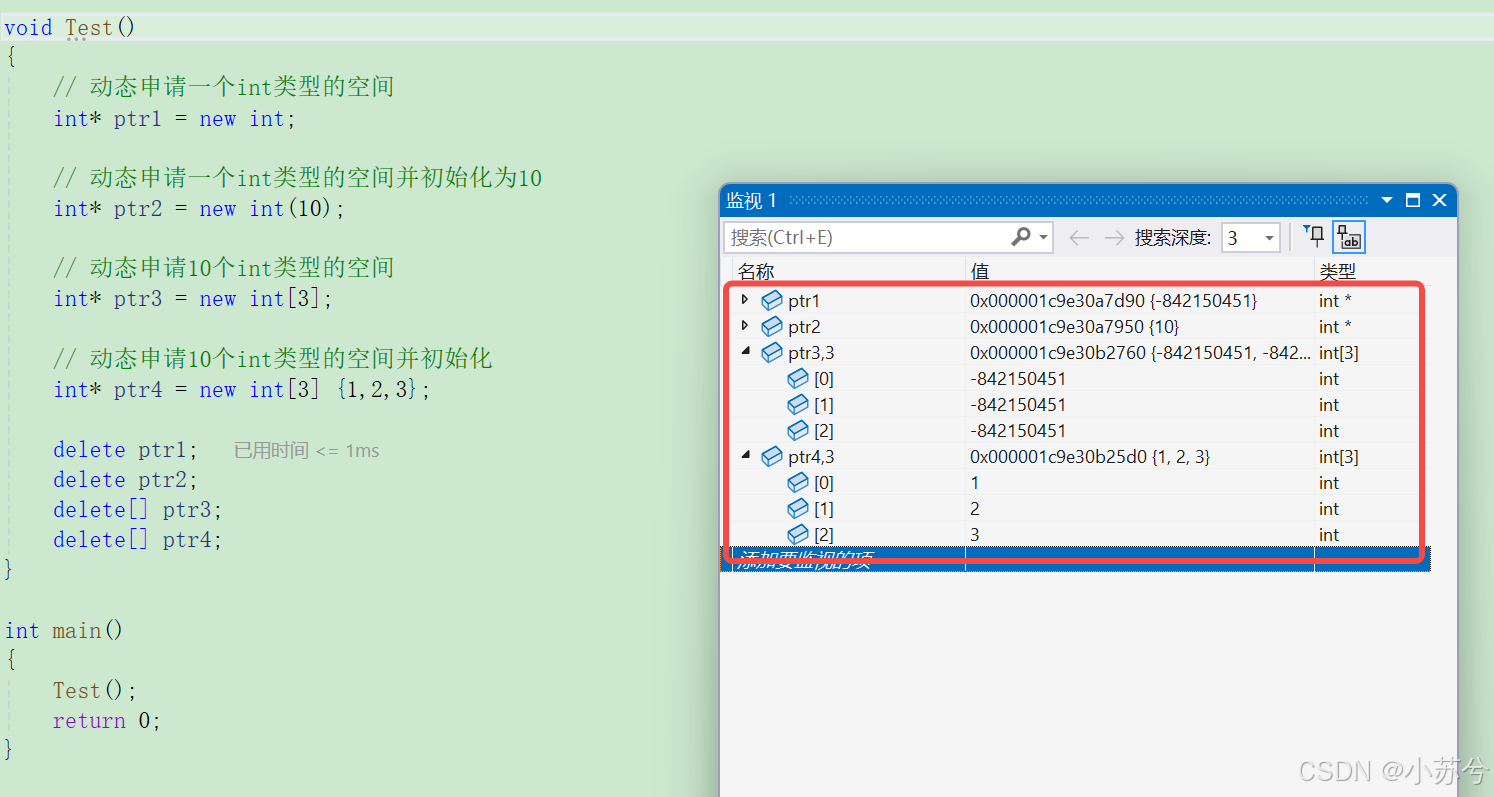The height and width of the screenshot is (797, 1494).
Task: Select the ptr1 name in the watch list
Action: (804, 300)
